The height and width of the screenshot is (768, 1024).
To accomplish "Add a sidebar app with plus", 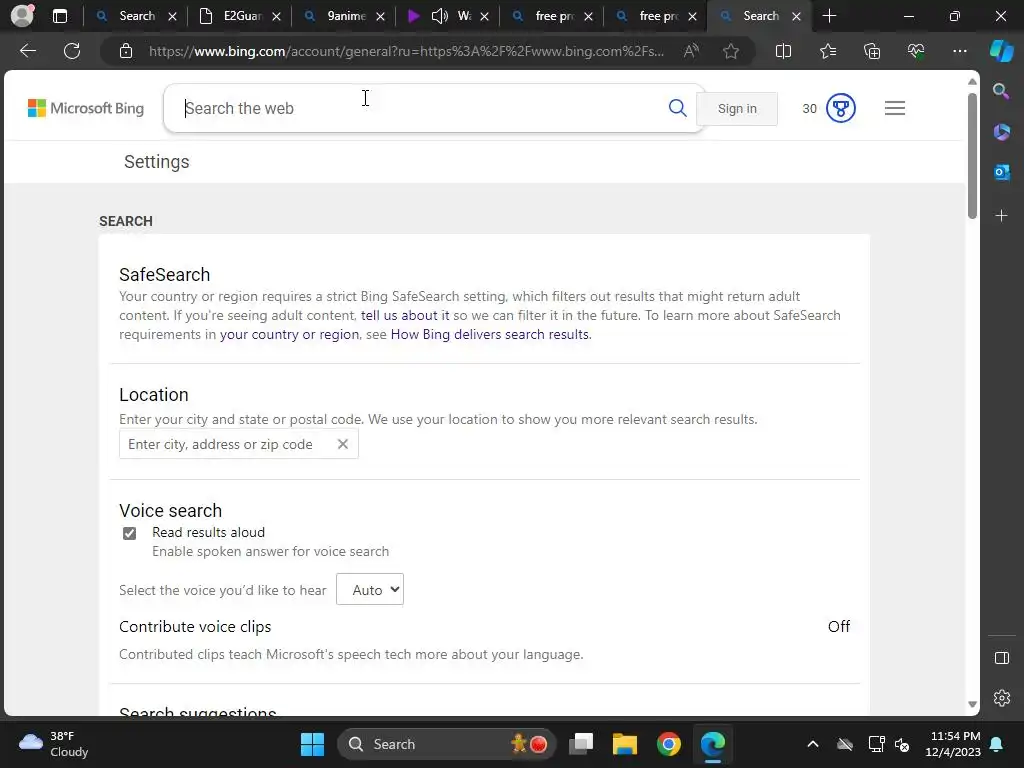I will click(x=1001, y=216).
